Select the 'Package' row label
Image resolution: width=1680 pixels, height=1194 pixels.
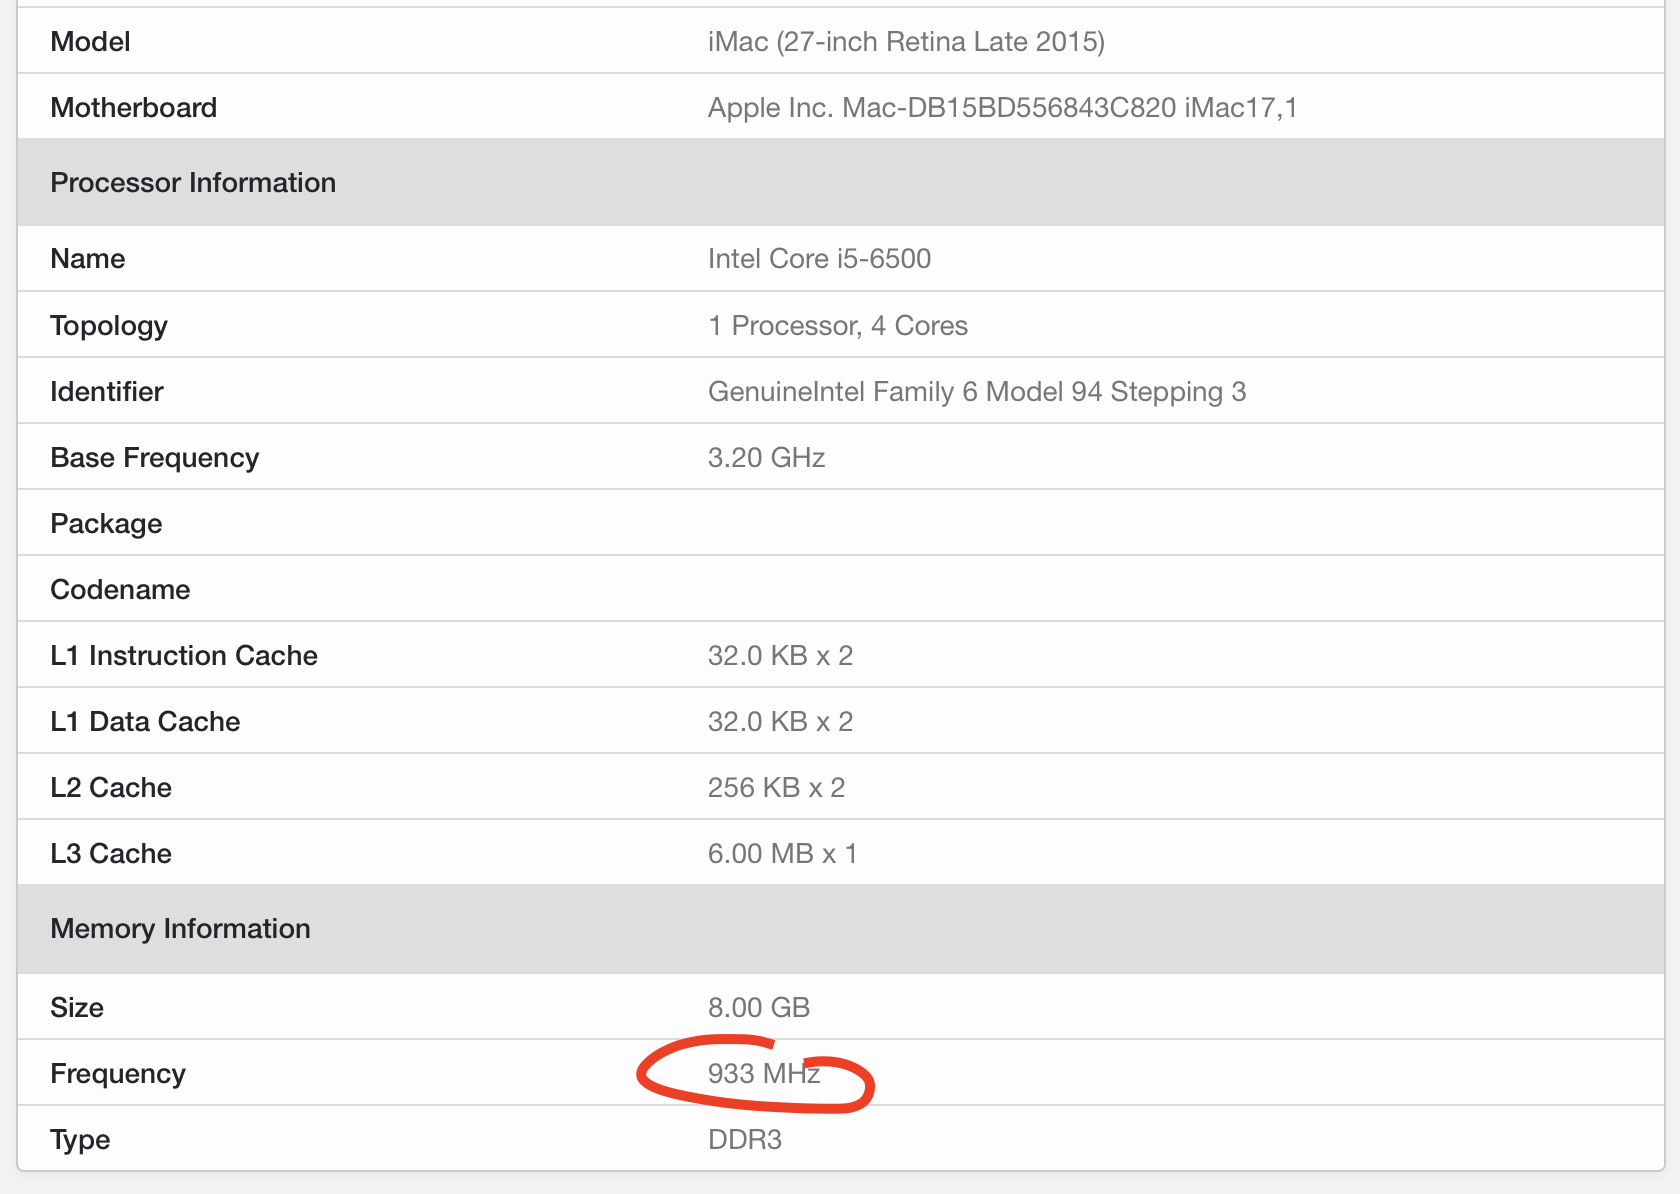pos(105,524)
